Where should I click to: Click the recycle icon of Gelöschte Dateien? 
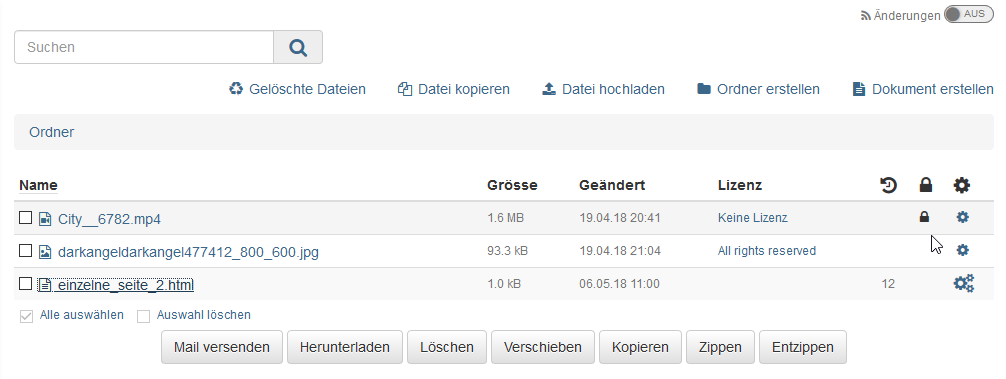(x=236, y=88)
